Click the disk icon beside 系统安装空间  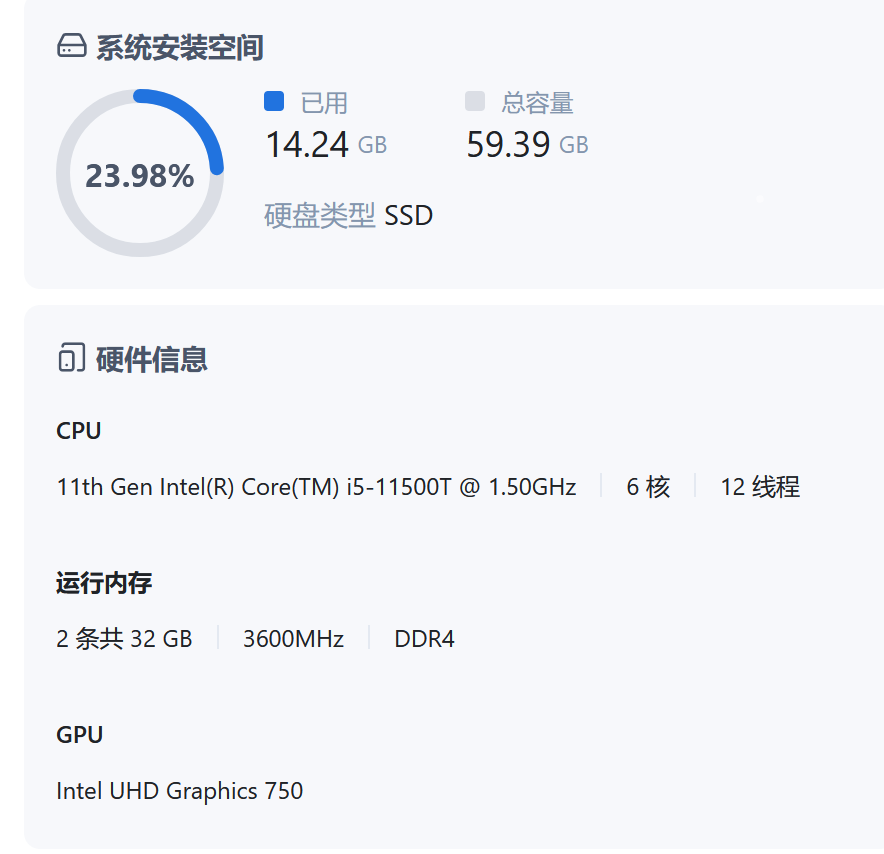pos(72,47)
